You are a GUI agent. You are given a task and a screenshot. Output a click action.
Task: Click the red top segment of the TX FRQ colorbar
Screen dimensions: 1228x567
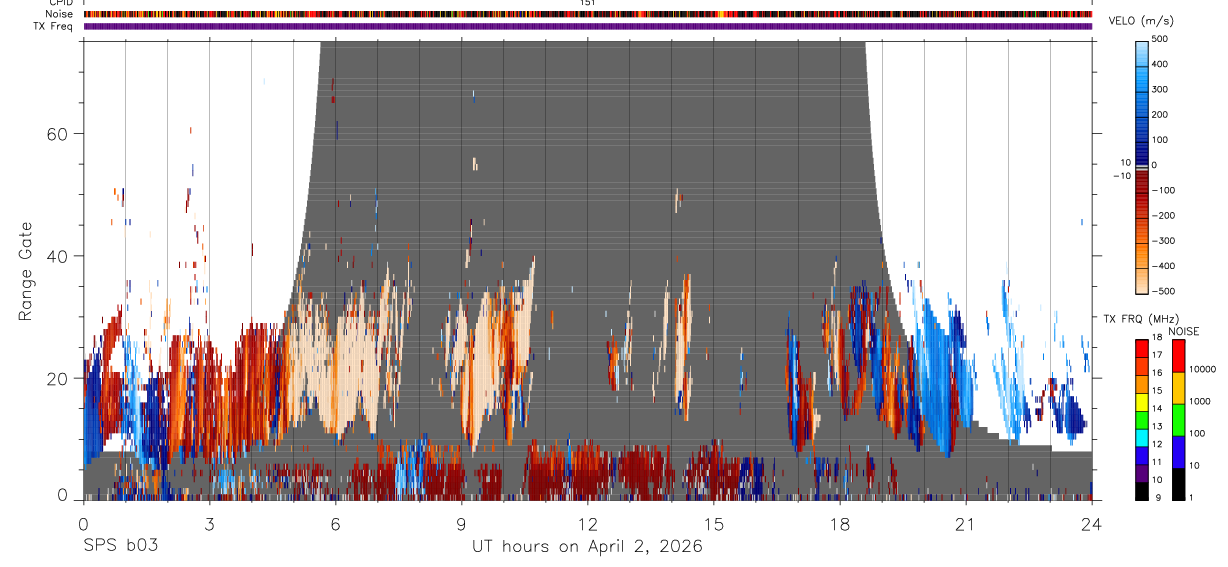tap(1143, 348)
